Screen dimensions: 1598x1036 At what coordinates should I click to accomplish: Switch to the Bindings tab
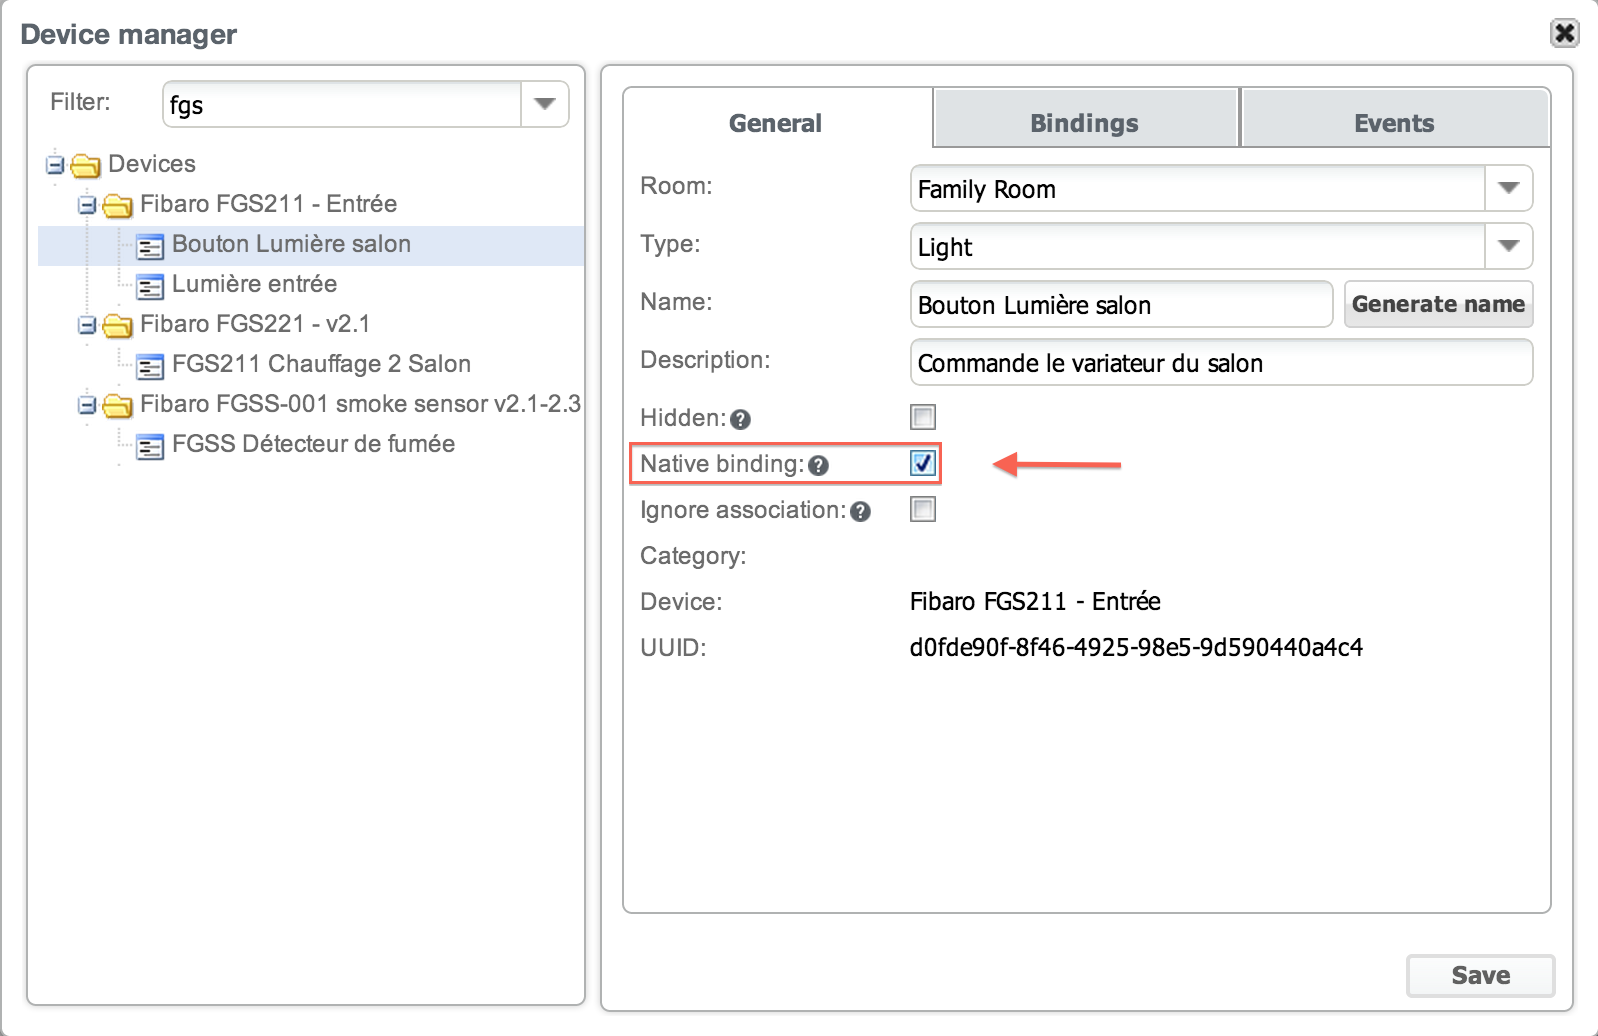1084,123
